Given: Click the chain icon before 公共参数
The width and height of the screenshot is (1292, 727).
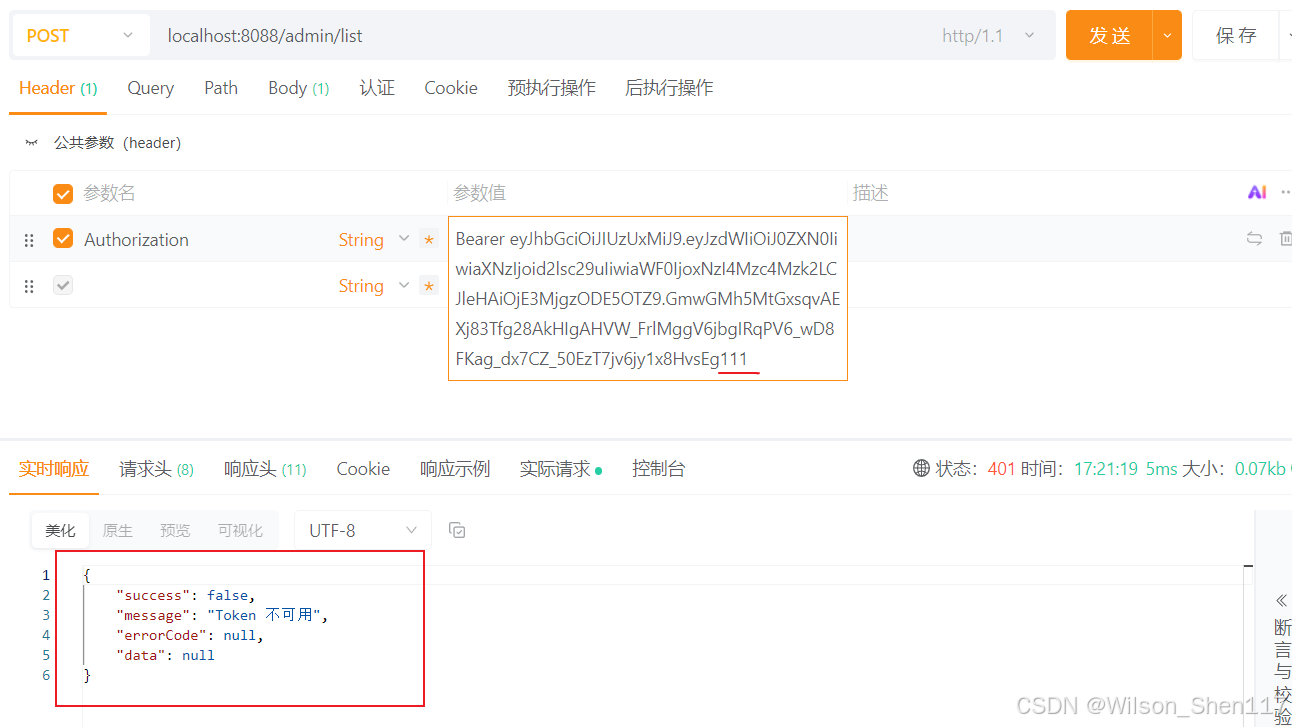Looking at the screenshot, I should [31, 142].
